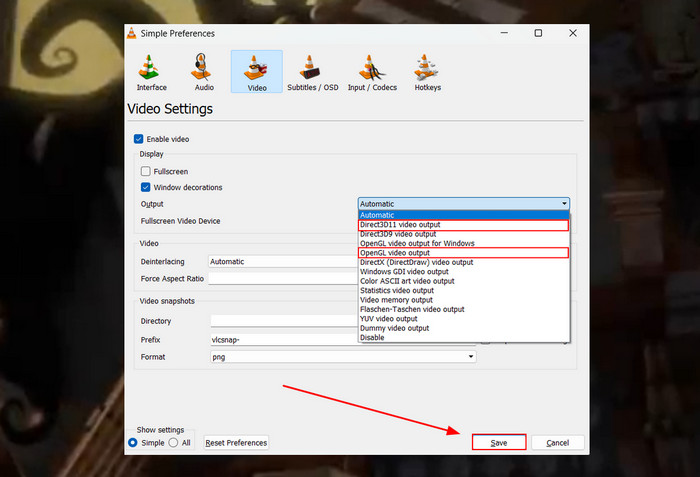
Task: Maximize the Simple Preferences window
Action: 538,33
